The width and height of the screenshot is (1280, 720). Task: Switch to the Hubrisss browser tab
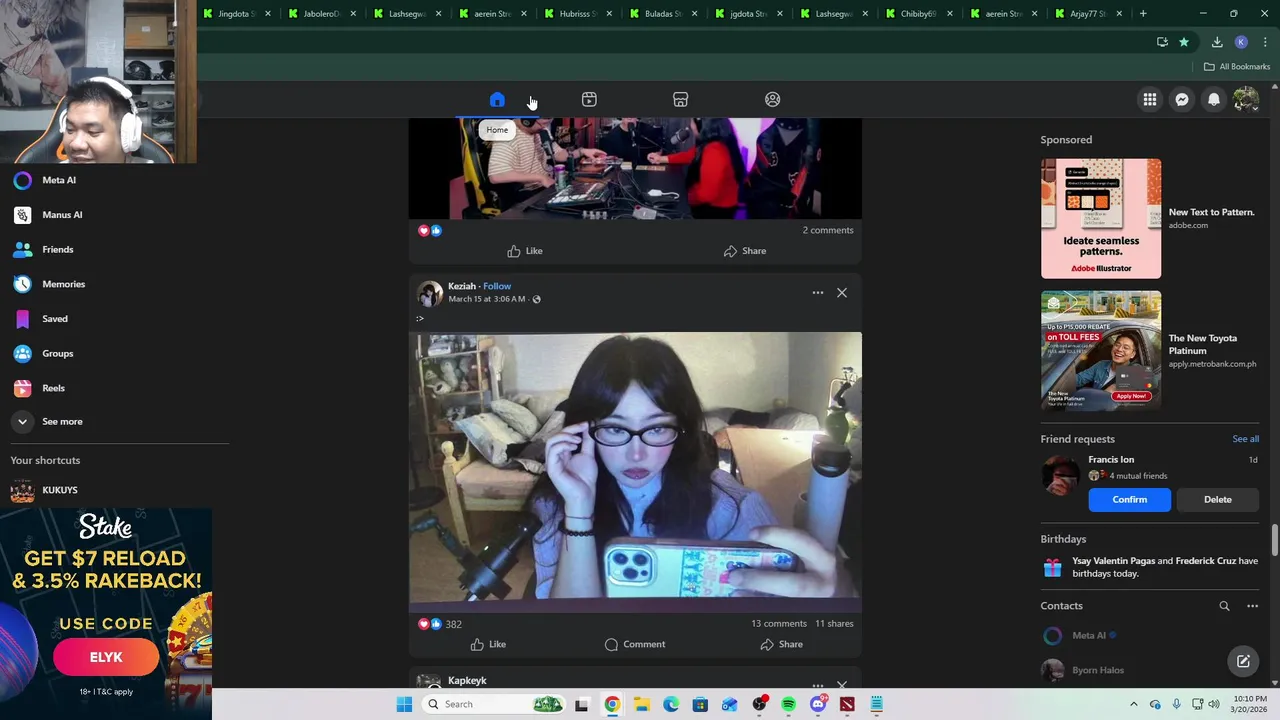[x=577, y=14]
